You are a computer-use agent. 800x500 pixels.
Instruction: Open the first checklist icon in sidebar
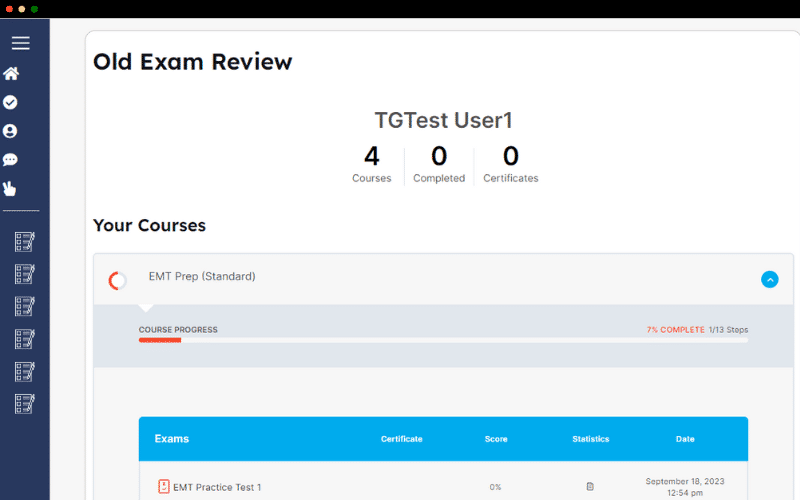(x=24, y=242)
